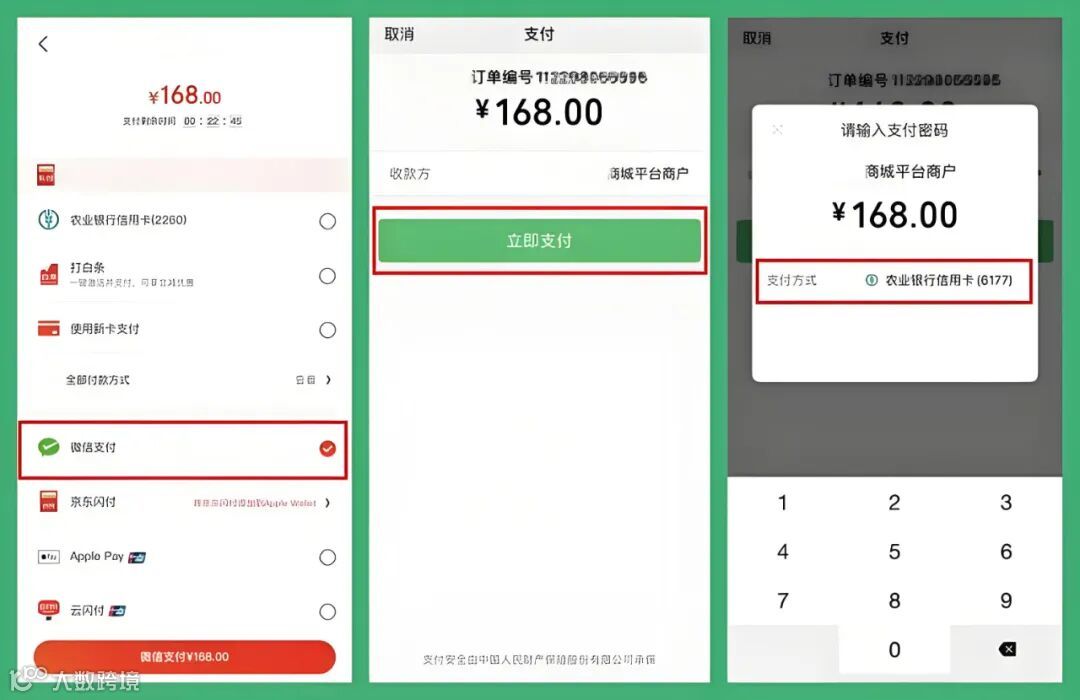Click the Apple Pay logo icon
Viewport: 1080px width, 700px height.
click(48, 557)
